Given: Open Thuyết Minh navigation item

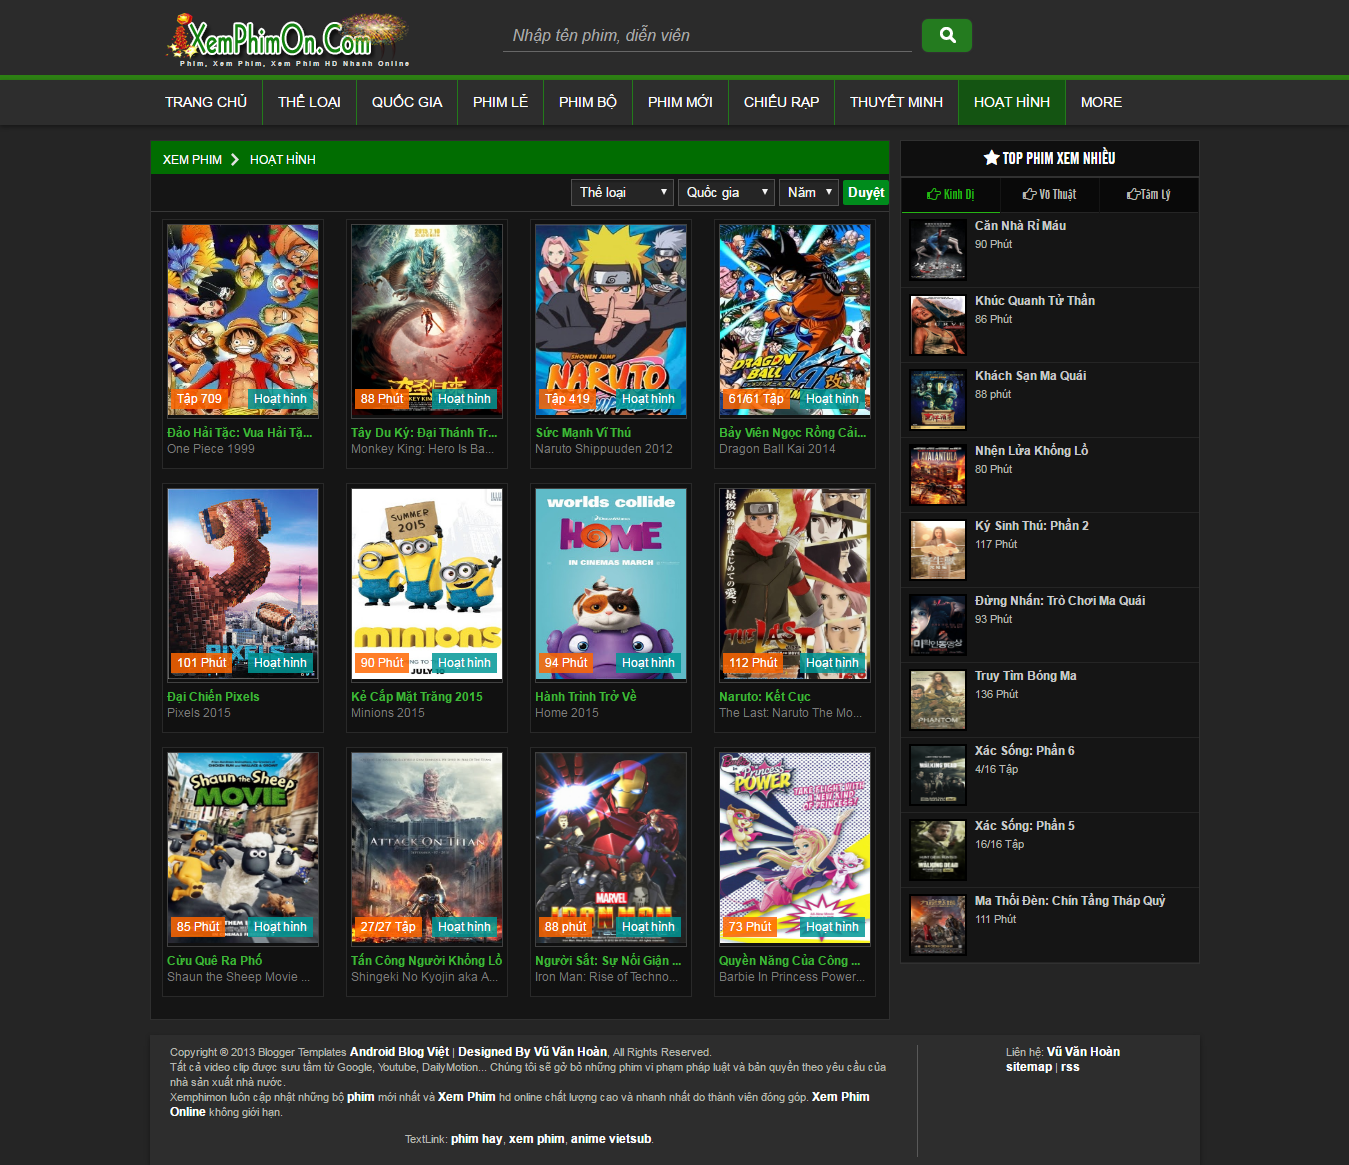Looking at the screenshot, I should (896, 102).
